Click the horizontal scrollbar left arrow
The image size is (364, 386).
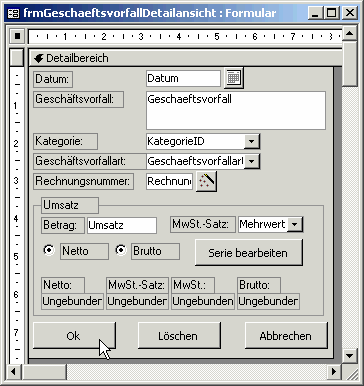click(13, 371)
